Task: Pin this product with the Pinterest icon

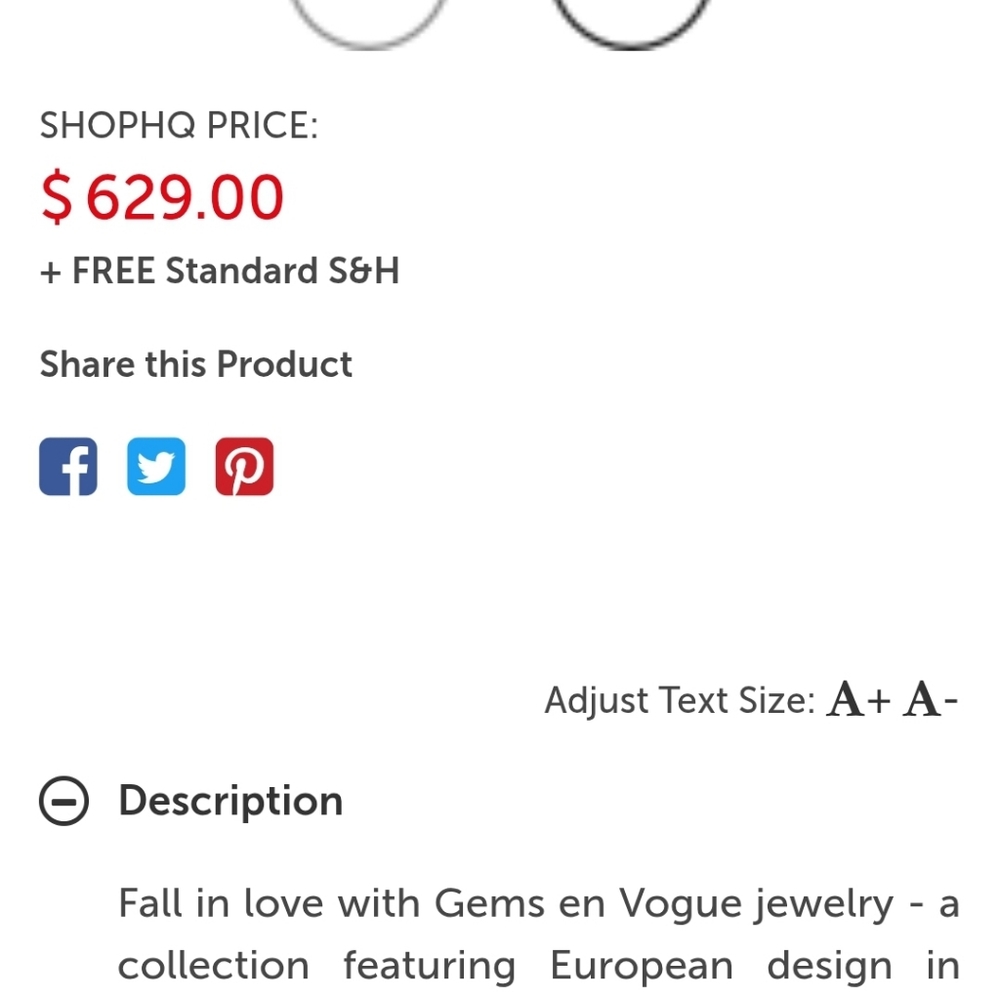Action: [244, 466]
